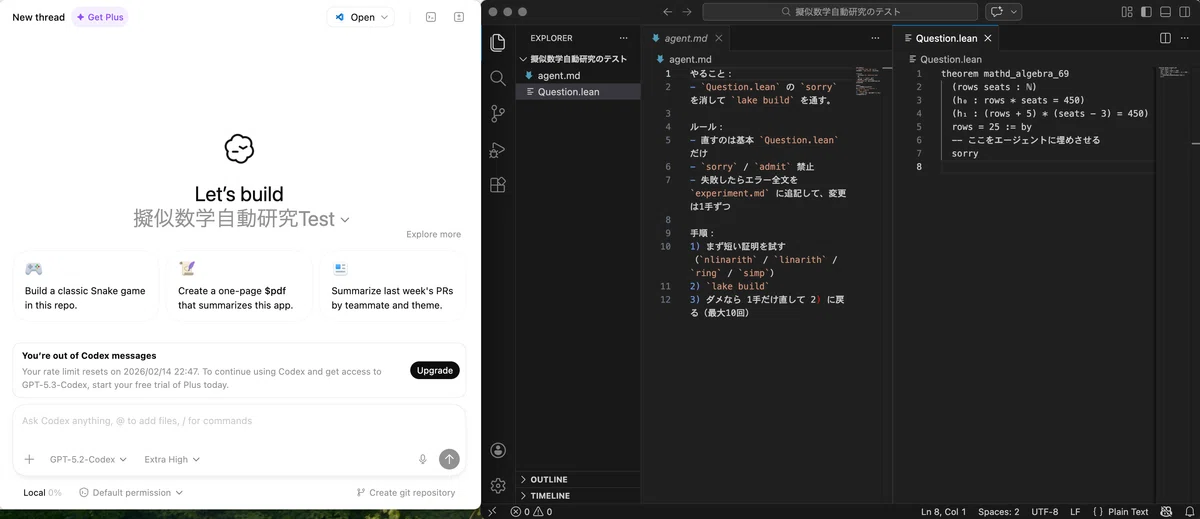Viewport: 1200px width, 519px height.
Task: Go back with the navigation left arrow
Action: (668, 12)
